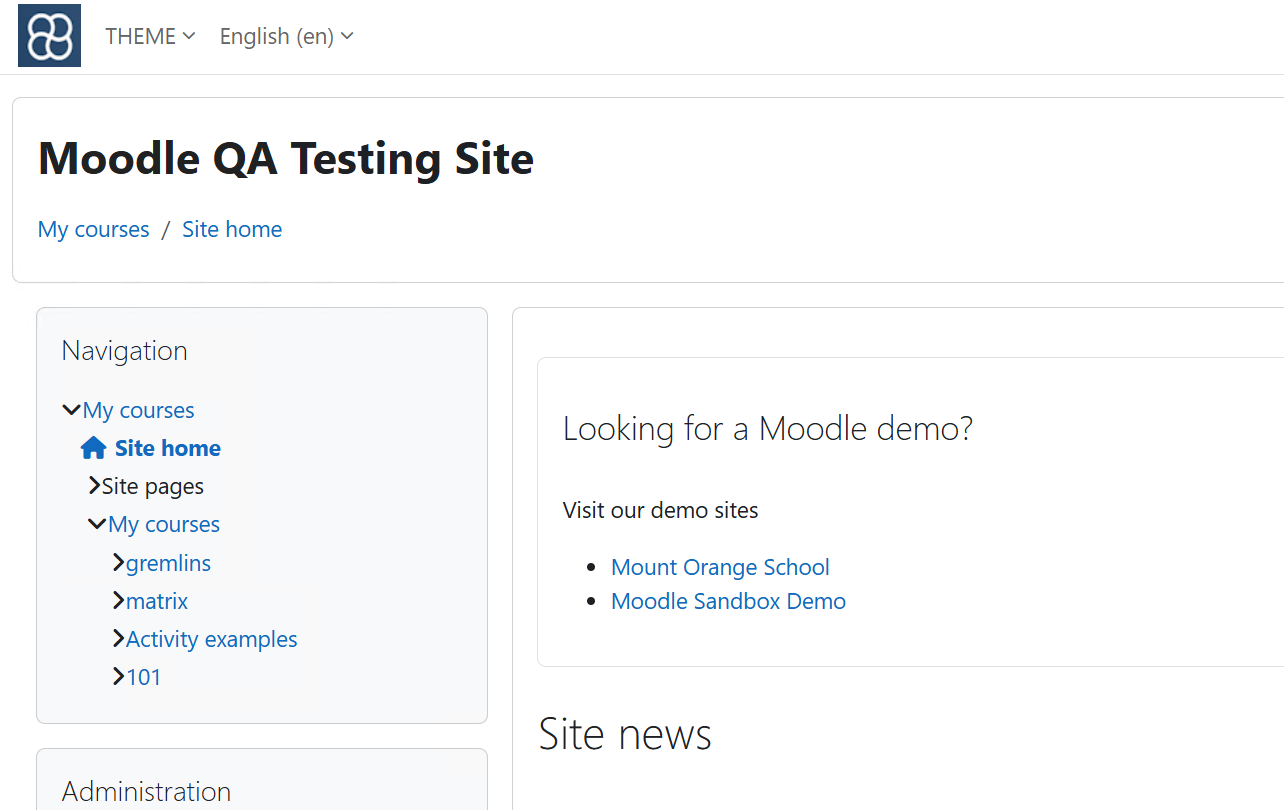Select Site home in Navigation block
This screenshot has width=1284, height=810.
pos(168,448)
